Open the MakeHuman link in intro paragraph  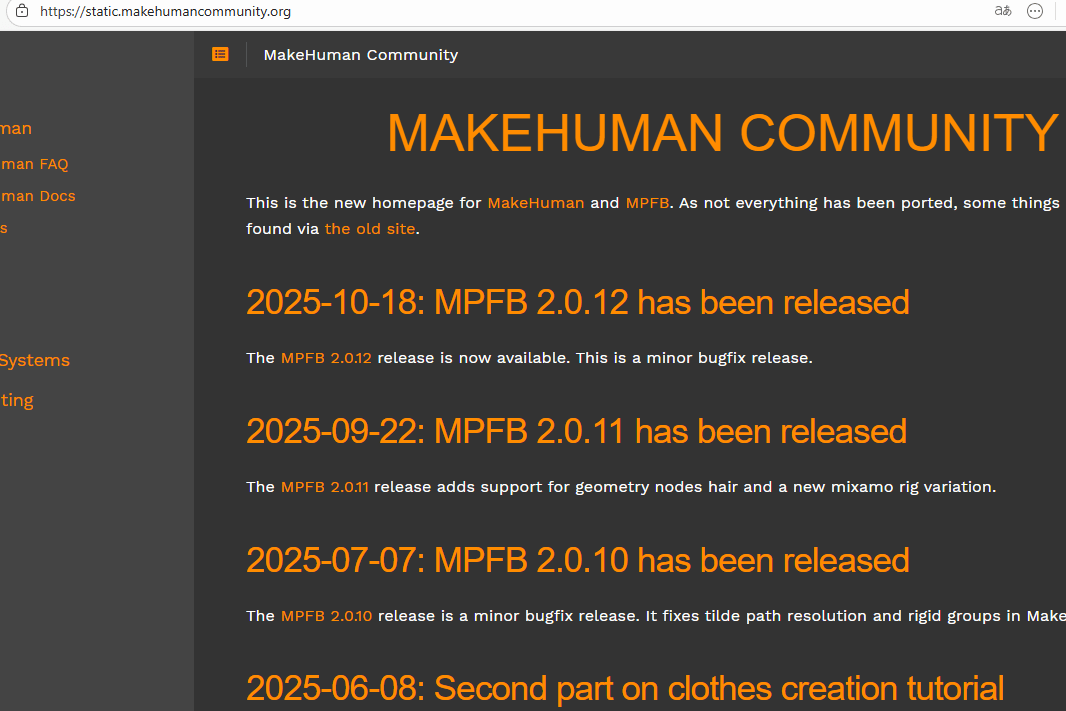tap(535, 203)
